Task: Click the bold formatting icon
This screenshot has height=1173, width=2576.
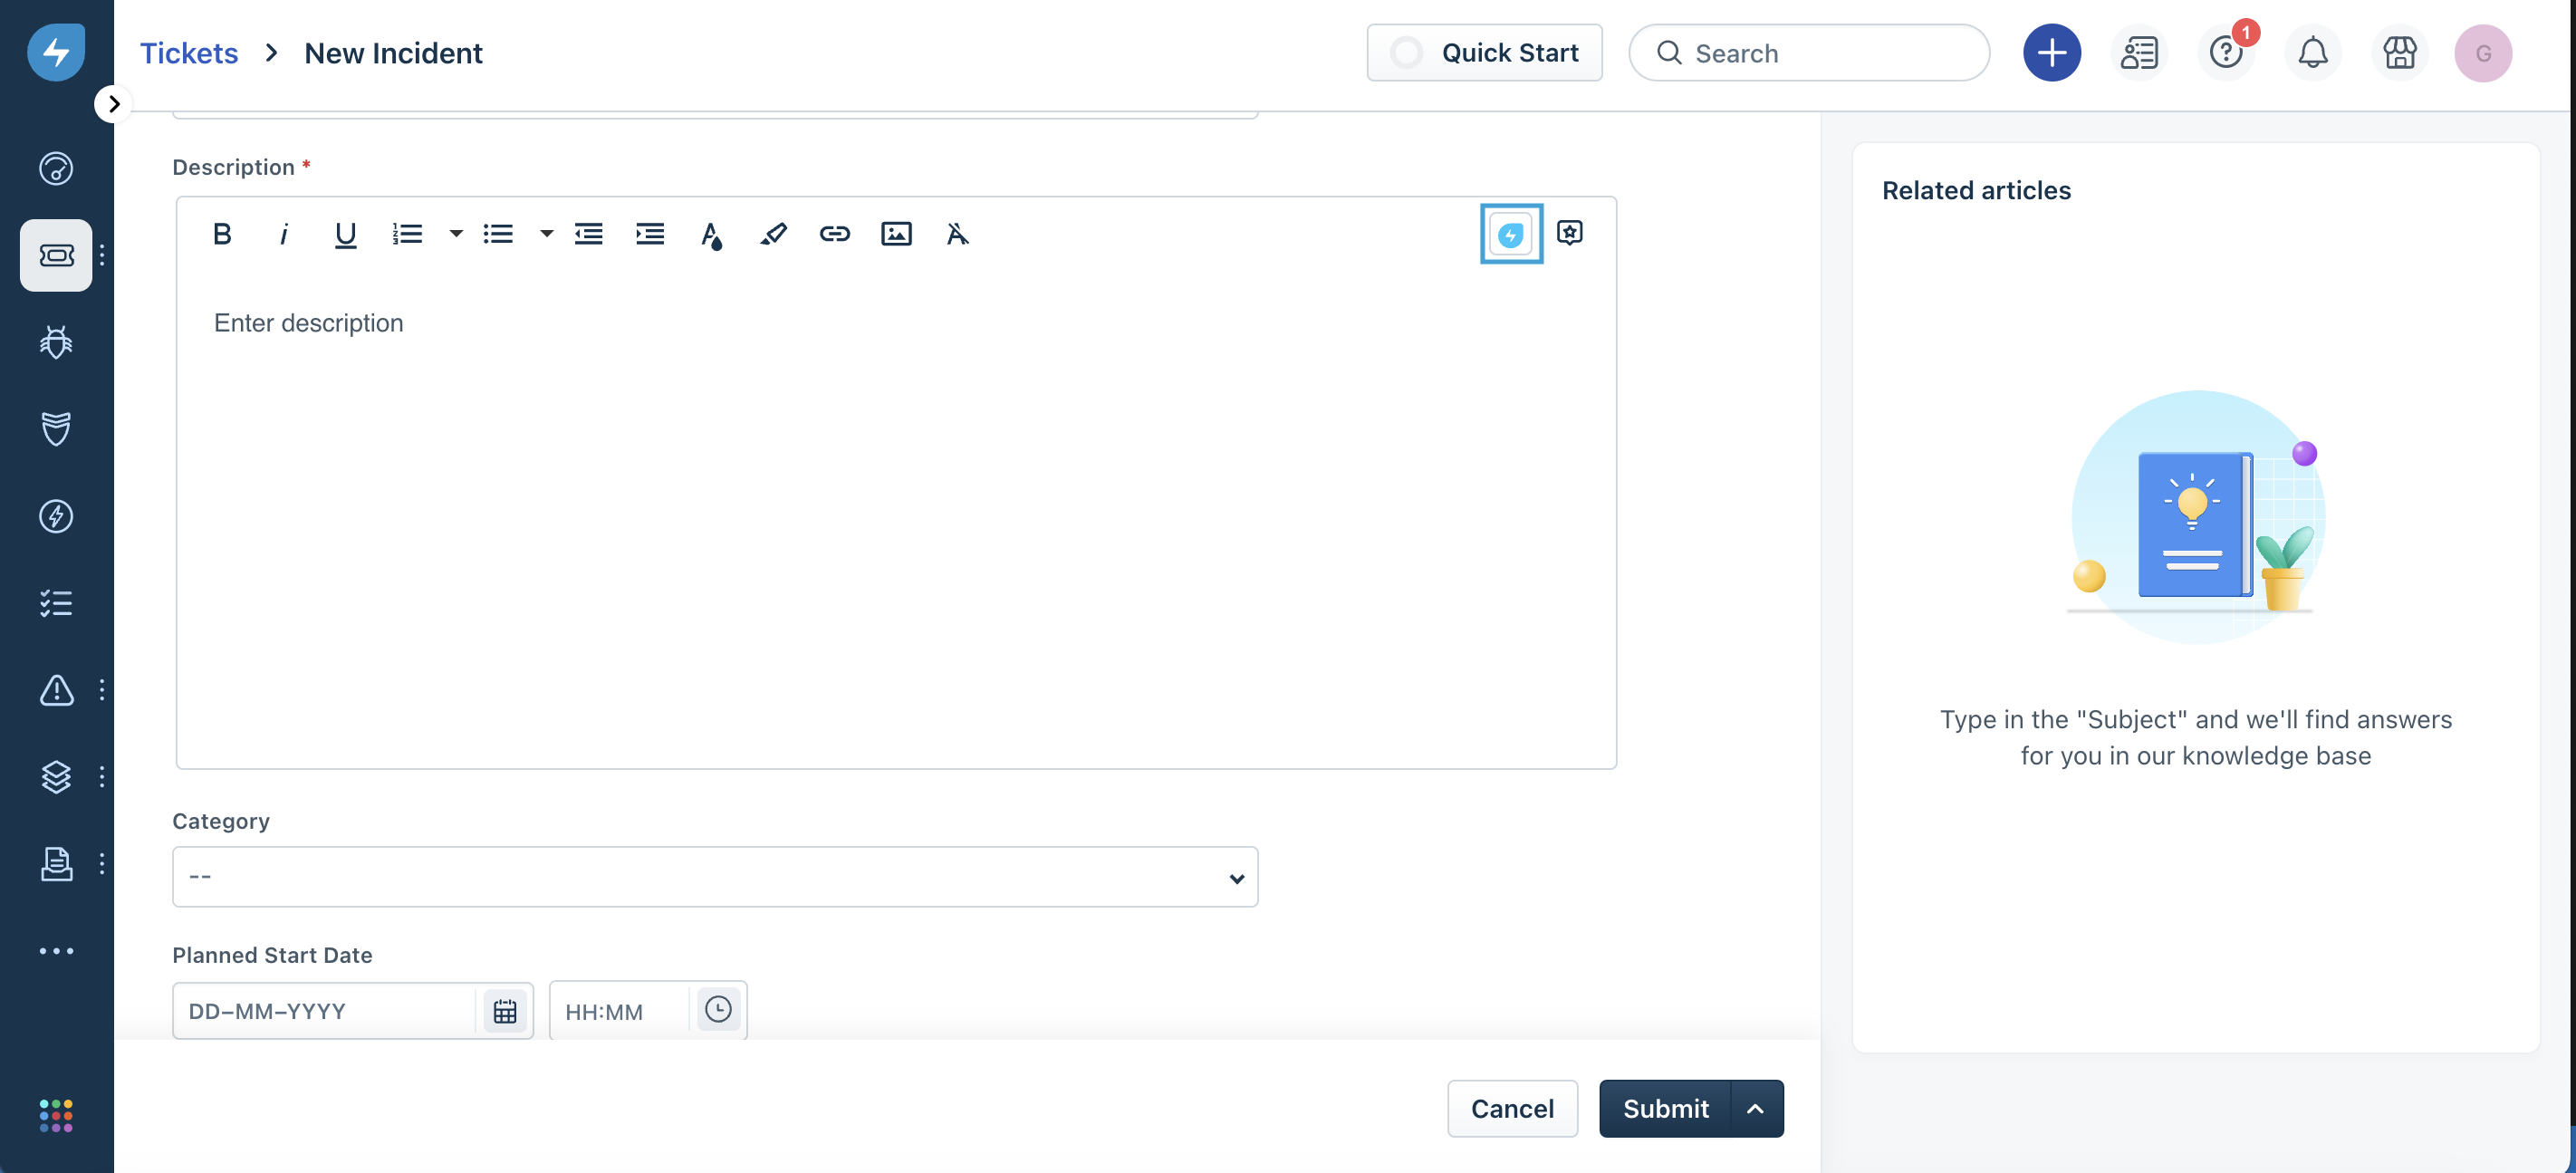Action: click(x=222, y=234)
